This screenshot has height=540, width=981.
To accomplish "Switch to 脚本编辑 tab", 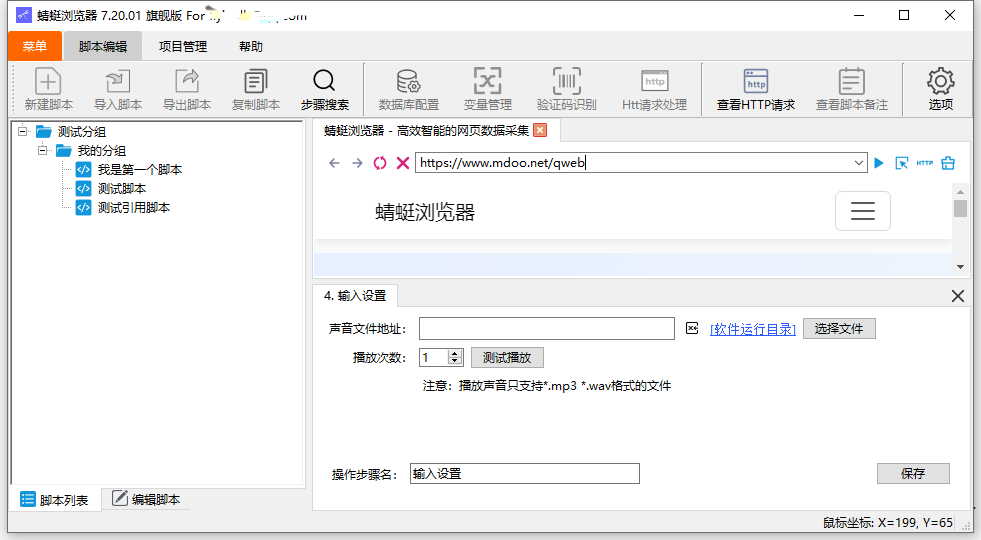I will [103, 46].
